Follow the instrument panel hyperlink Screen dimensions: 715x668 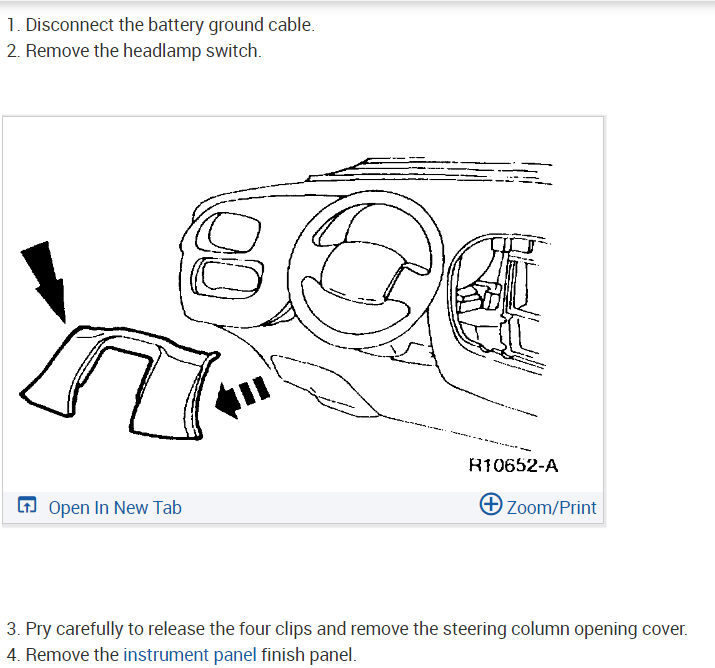click(x=190, y=655)
